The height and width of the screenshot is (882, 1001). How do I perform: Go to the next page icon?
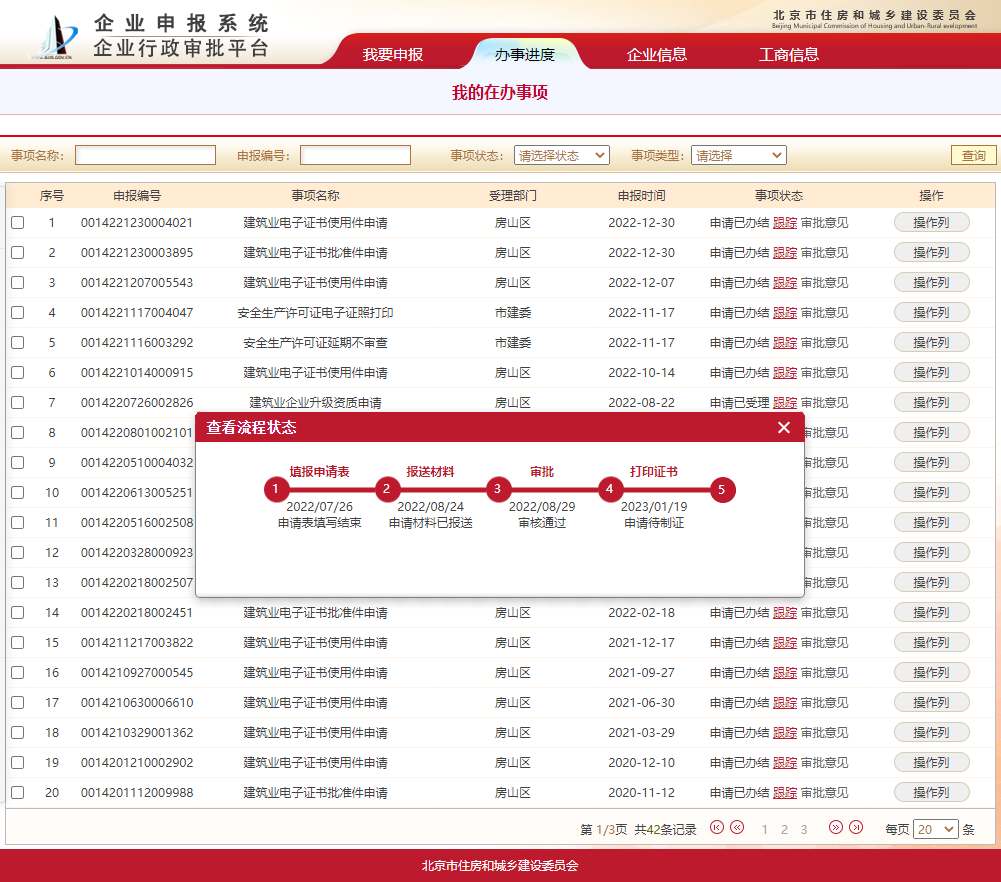(836, 827)
